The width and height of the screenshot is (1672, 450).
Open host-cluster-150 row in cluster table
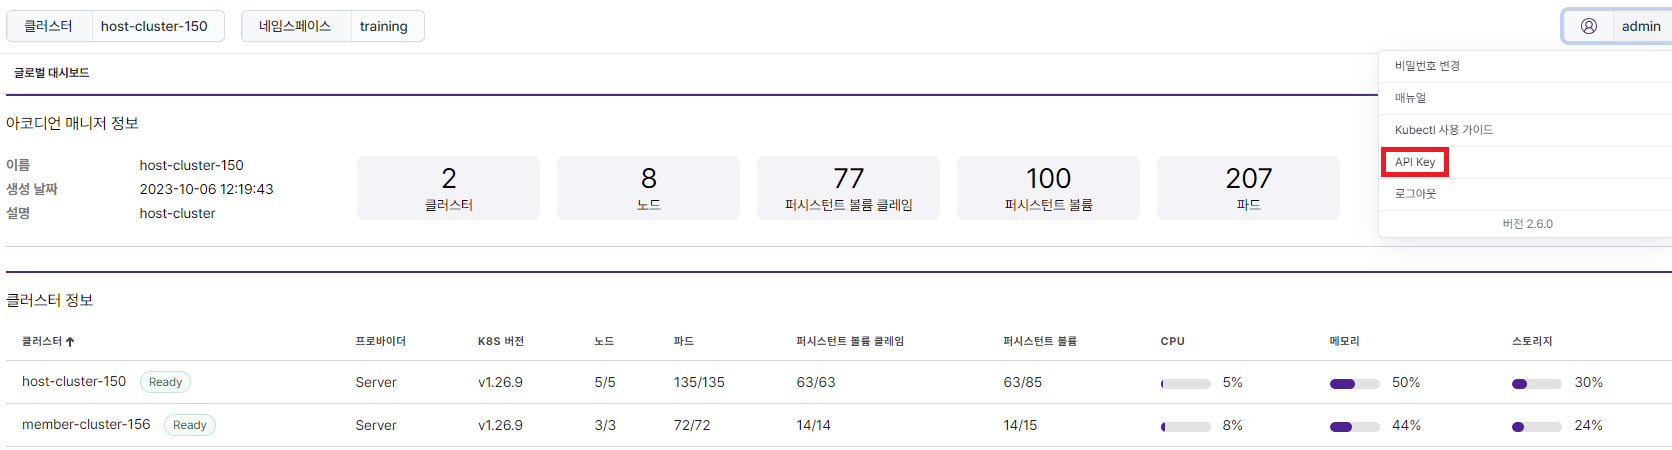point(838,382)
